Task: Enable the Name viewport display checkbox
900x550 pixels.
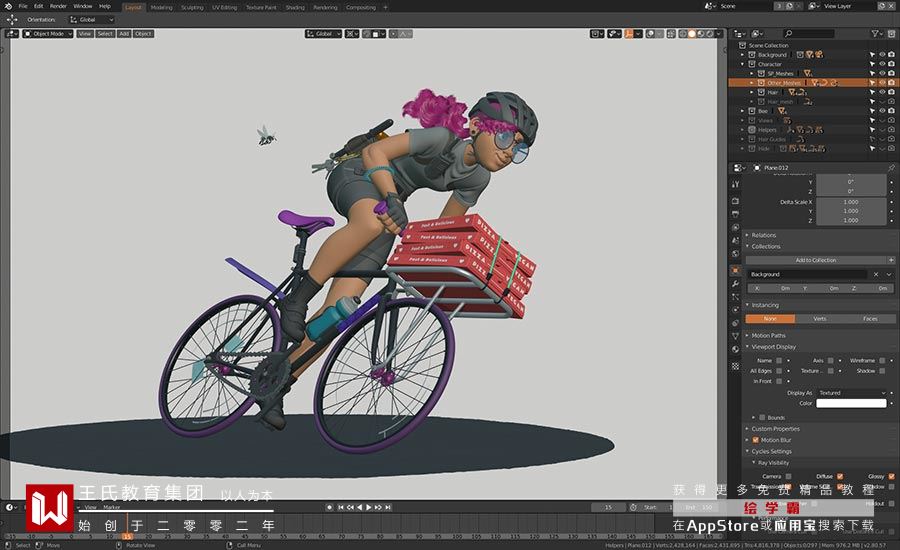Action: click(779, 361)
